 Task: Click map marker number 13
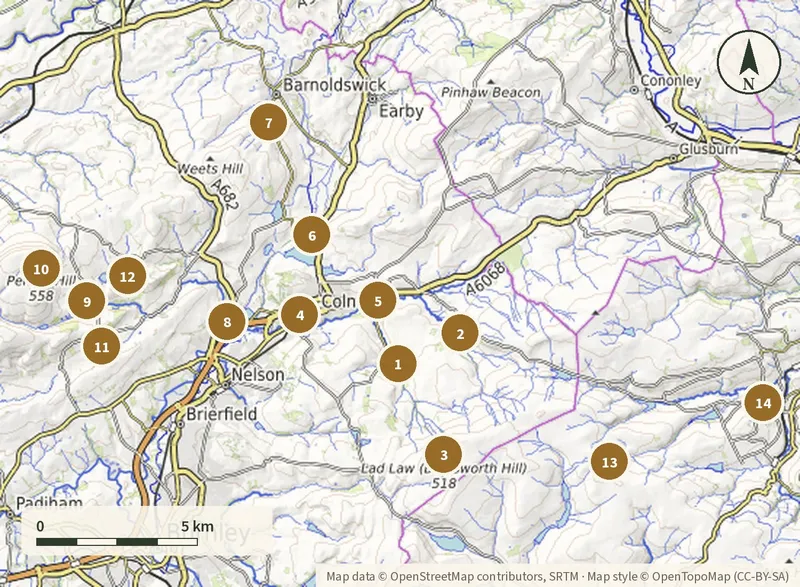[x=609, y=462]
